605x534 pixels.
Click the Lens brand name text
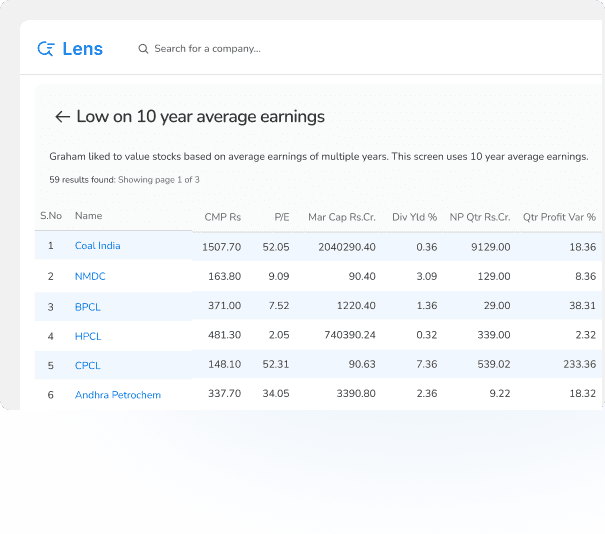[83, 49]
